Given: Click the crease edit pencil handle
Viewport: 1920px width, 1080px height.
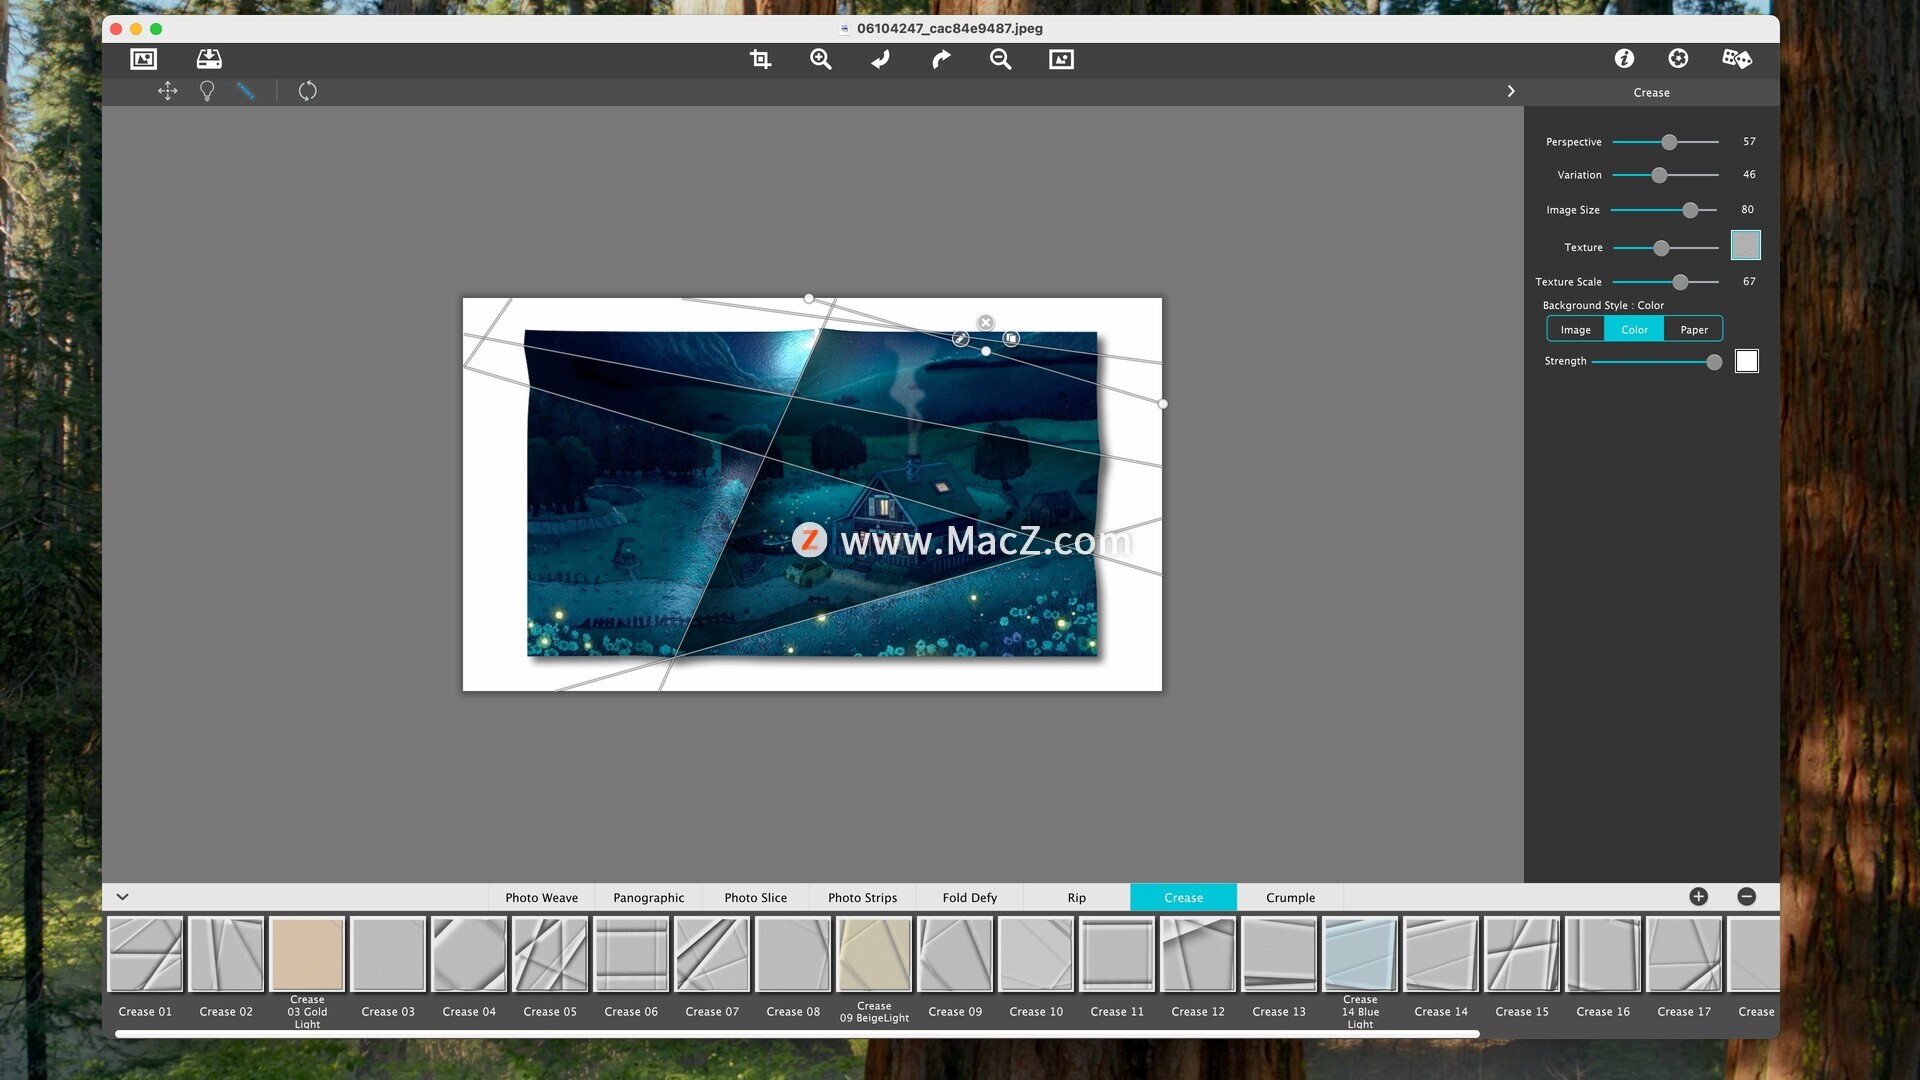Looking at the screenshot, I should [x=961, y=339].
